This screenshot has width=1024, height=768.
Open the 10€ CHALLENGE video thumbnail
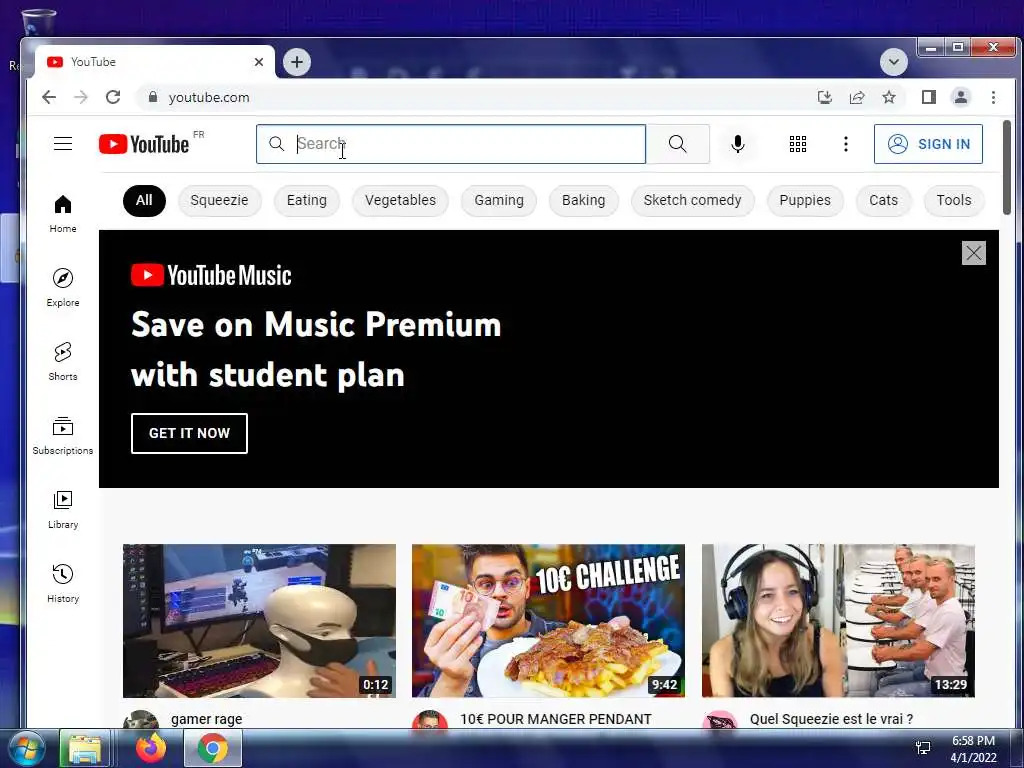(x=548, y=620)
